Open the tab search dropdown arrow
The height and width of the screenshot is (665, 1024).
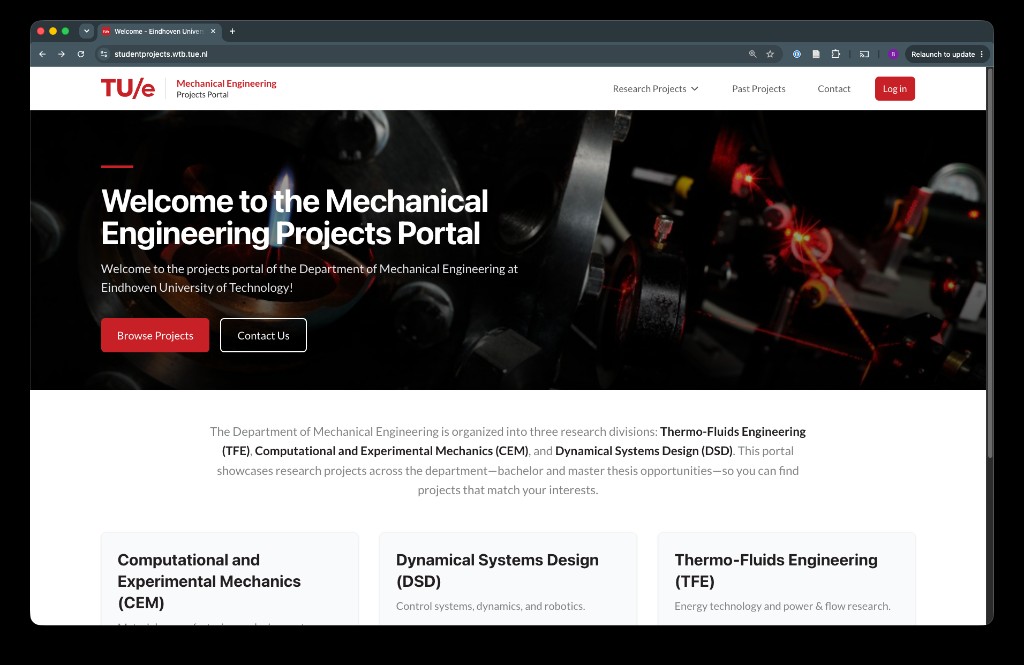86,31
